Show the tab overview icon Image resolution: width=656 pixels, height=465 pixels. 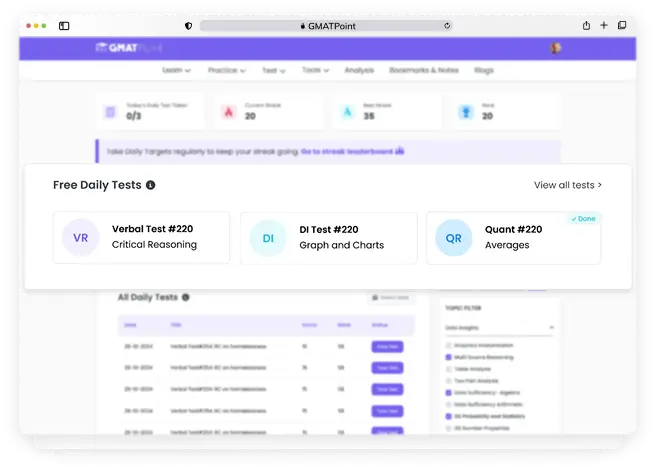[622, 26]
